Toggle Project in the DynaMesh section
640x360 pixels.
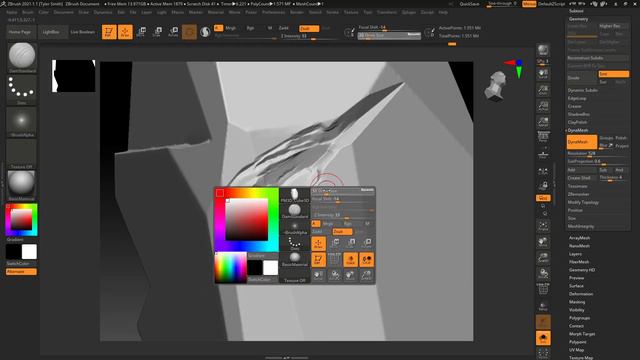click(x=622, y=146)
